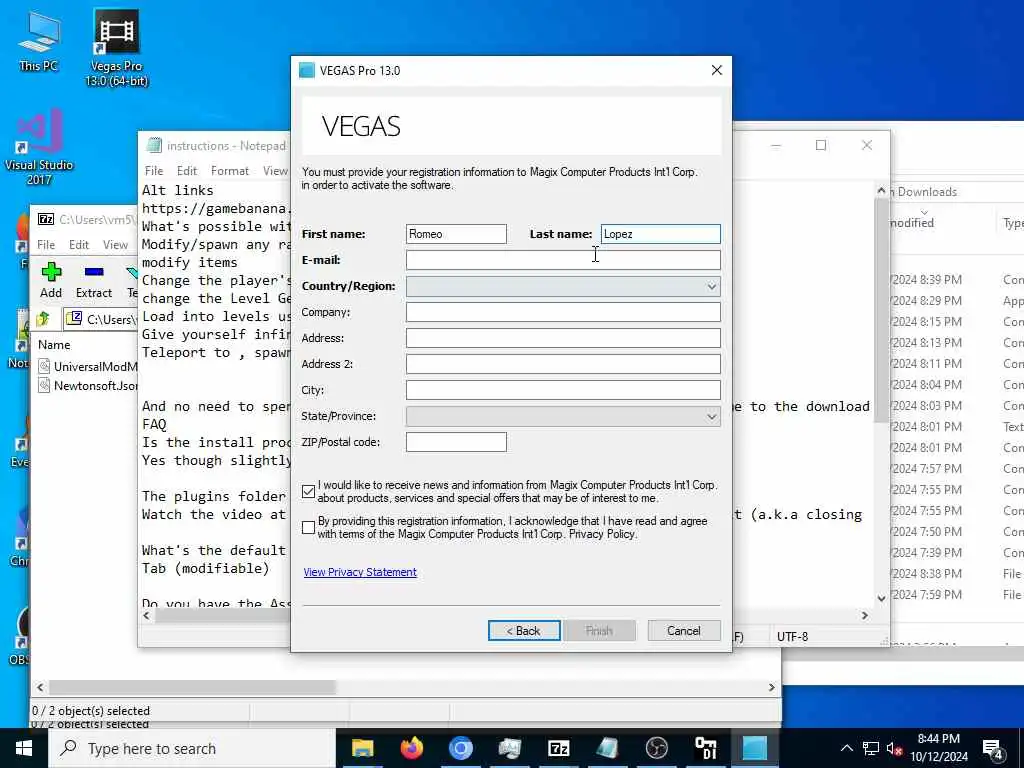
Task: Open 7-Zip File menu
Action: 46,244
